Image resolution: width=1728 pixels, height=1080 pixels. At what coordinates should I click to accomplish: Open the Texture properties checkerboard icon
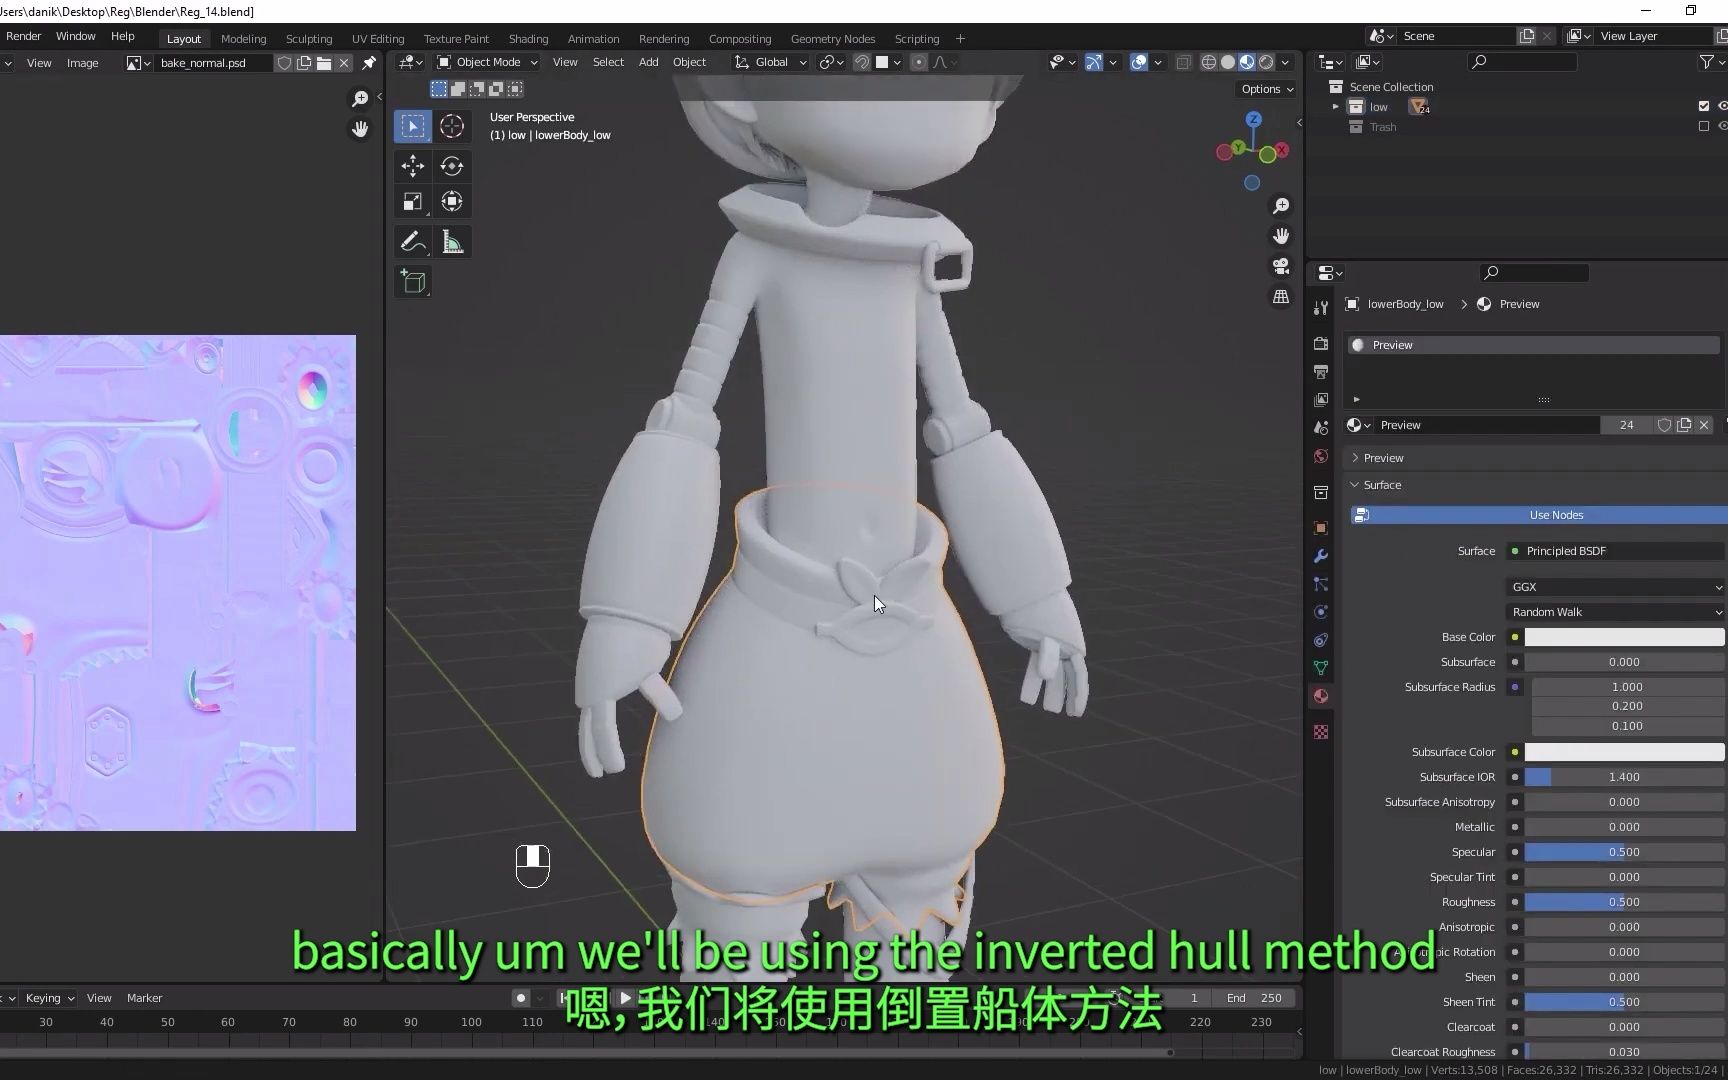pyautogui.click(x=1320, y=731)
